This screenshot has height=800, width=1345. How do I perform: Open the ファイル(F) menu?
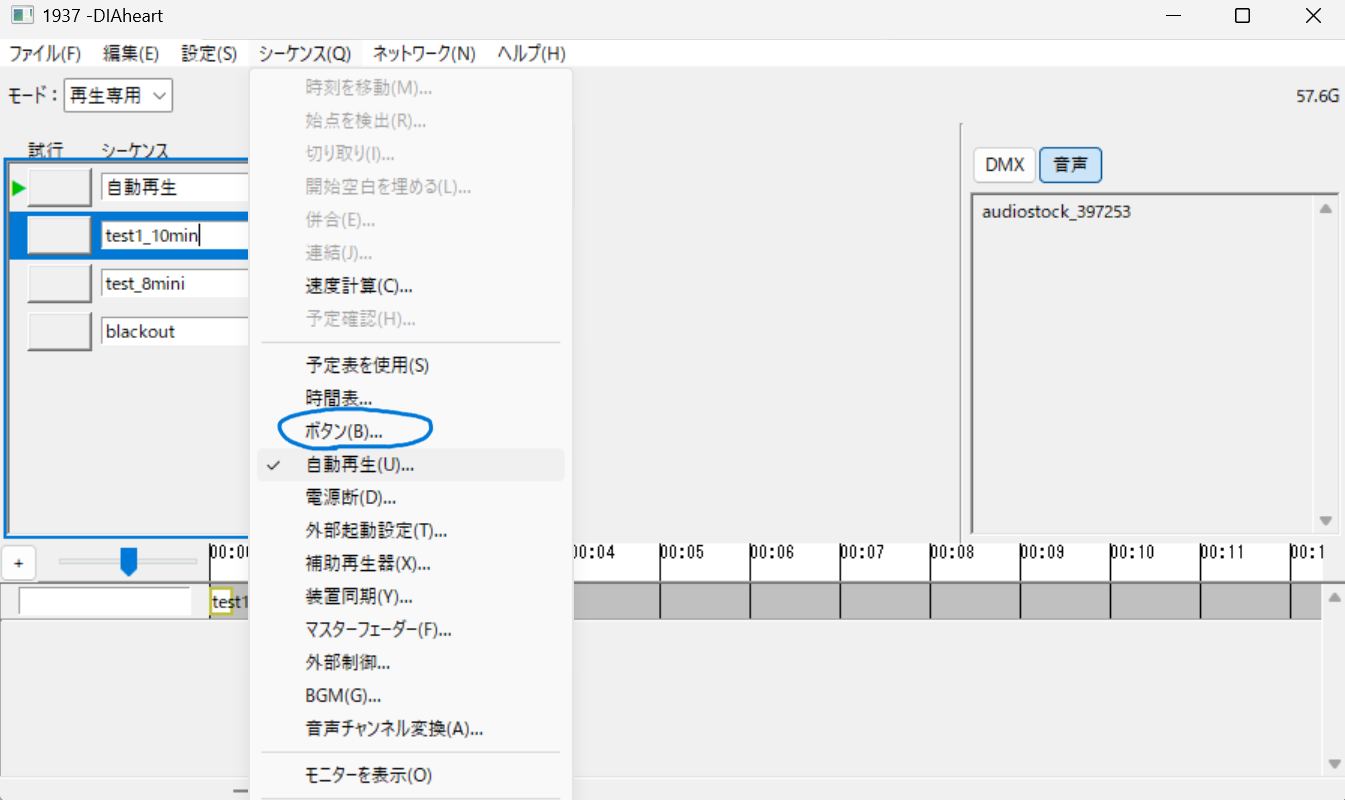pyautogui.click(x=45, y=54)
